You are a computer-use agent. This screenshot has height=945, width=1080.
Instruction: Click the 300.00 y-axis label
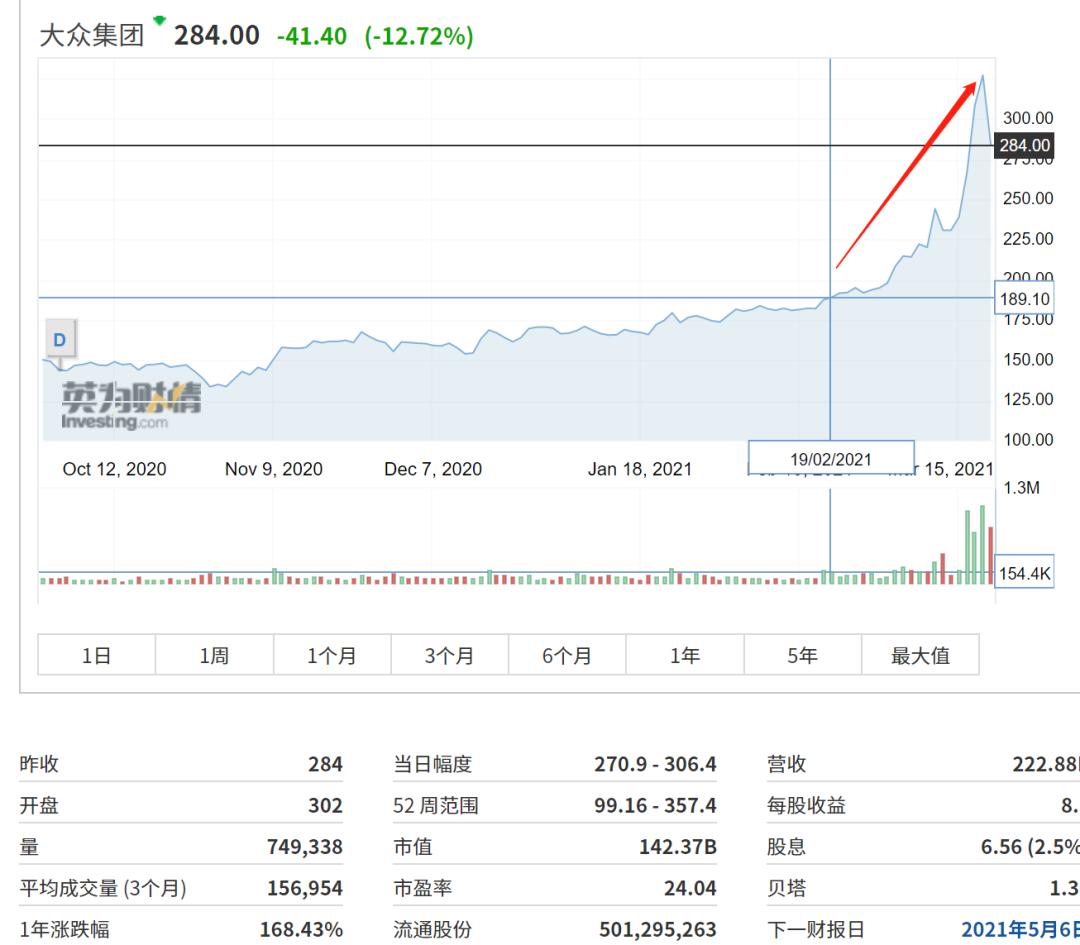click(x=1028, y=118)
